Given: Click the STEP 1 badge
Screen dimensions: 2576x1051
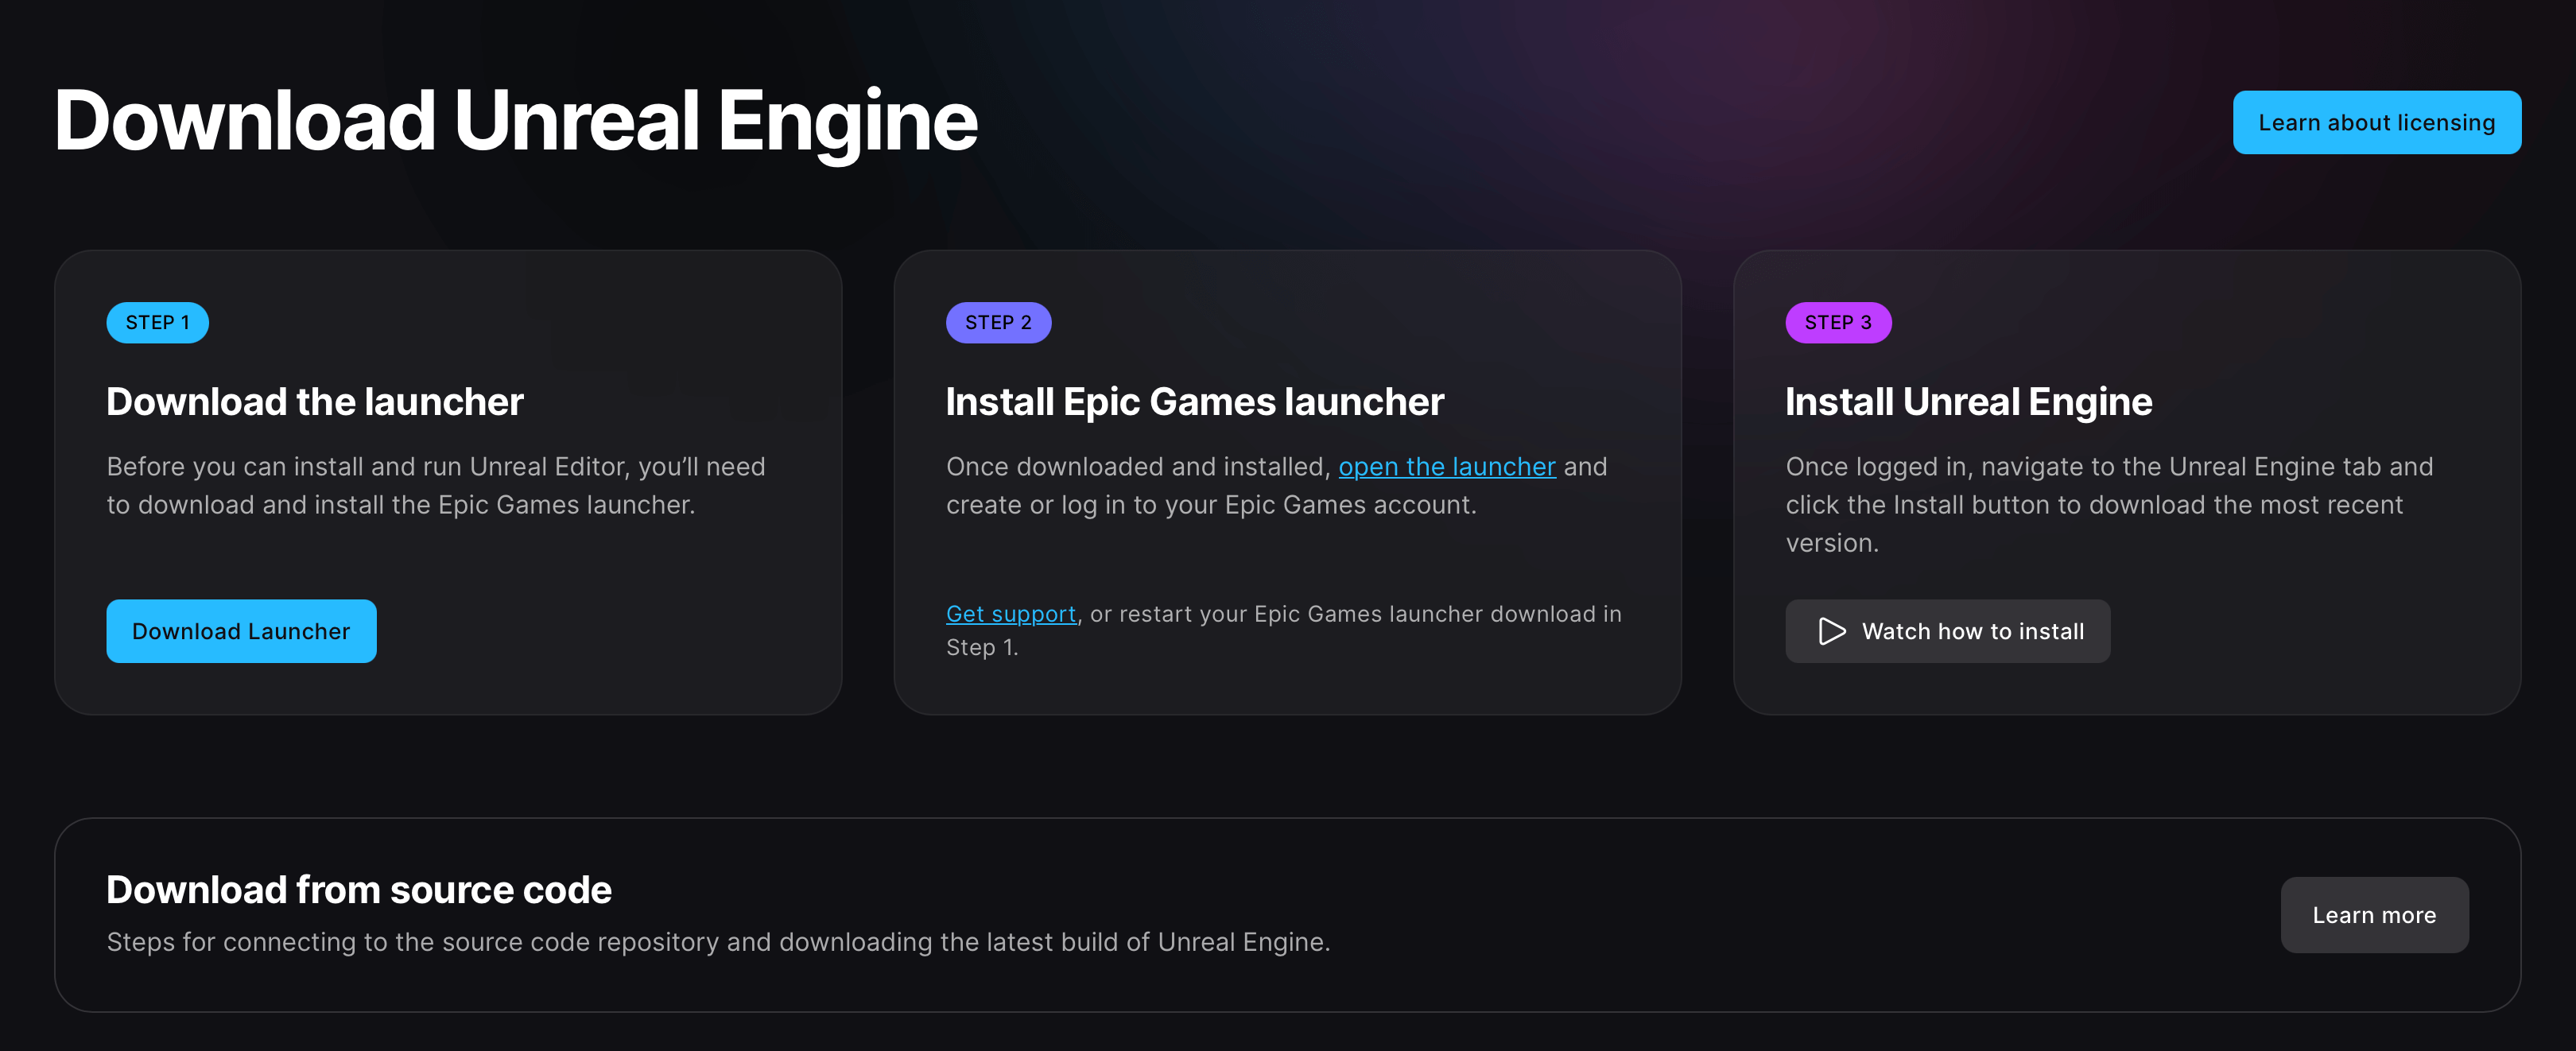Looking at the screenshot, I should coord(157,323).
